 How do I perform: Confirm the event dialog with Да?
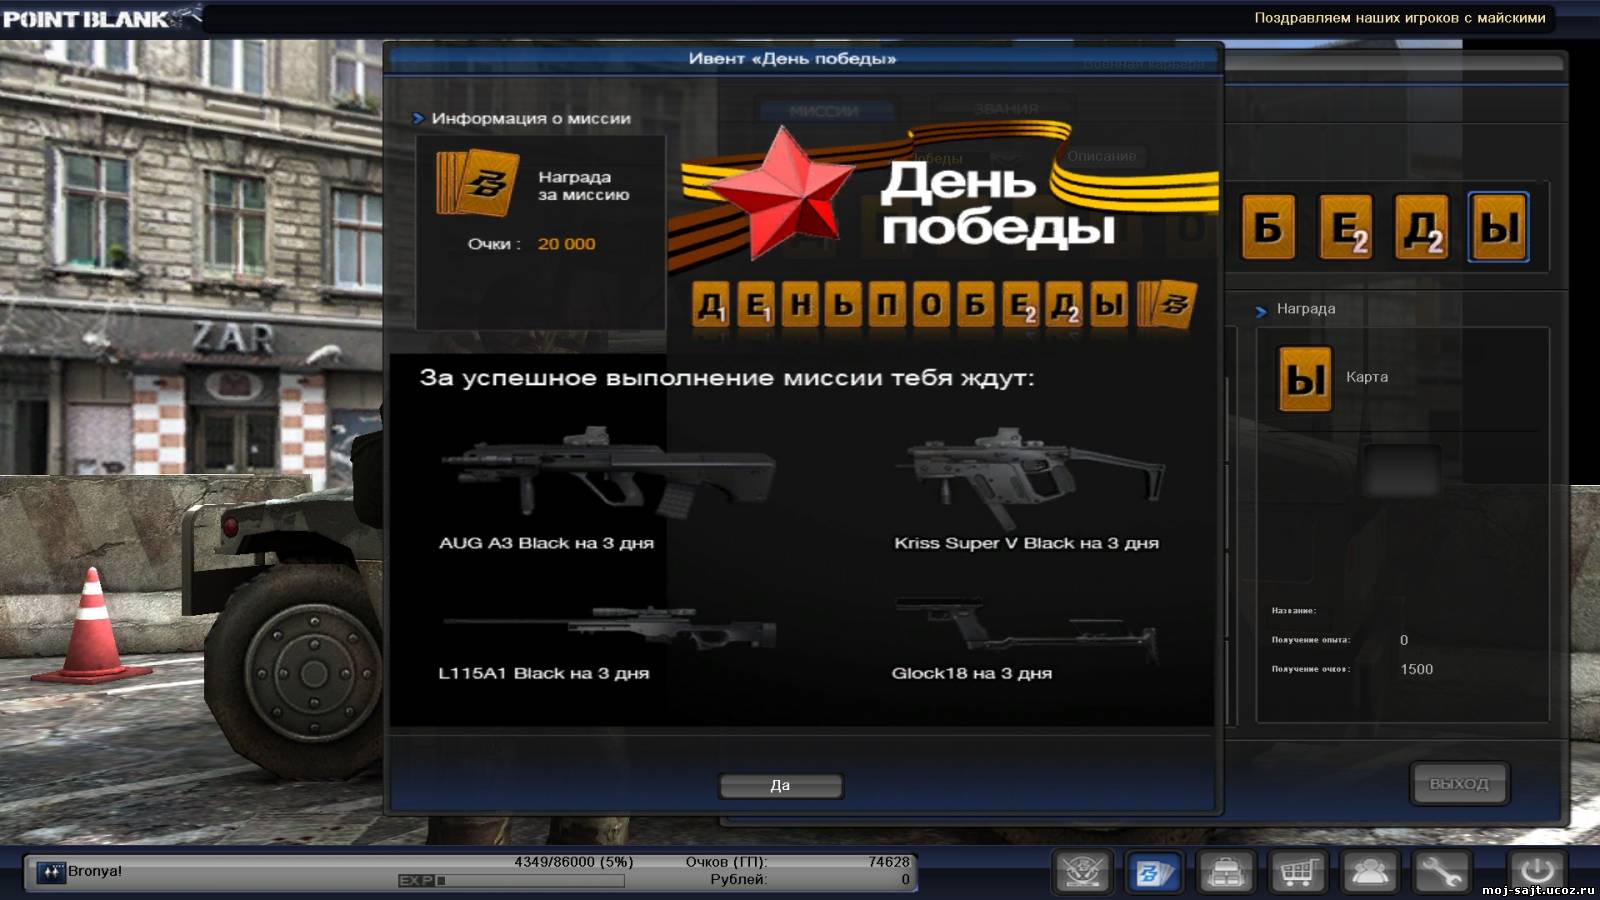click(x=780, y=786)
